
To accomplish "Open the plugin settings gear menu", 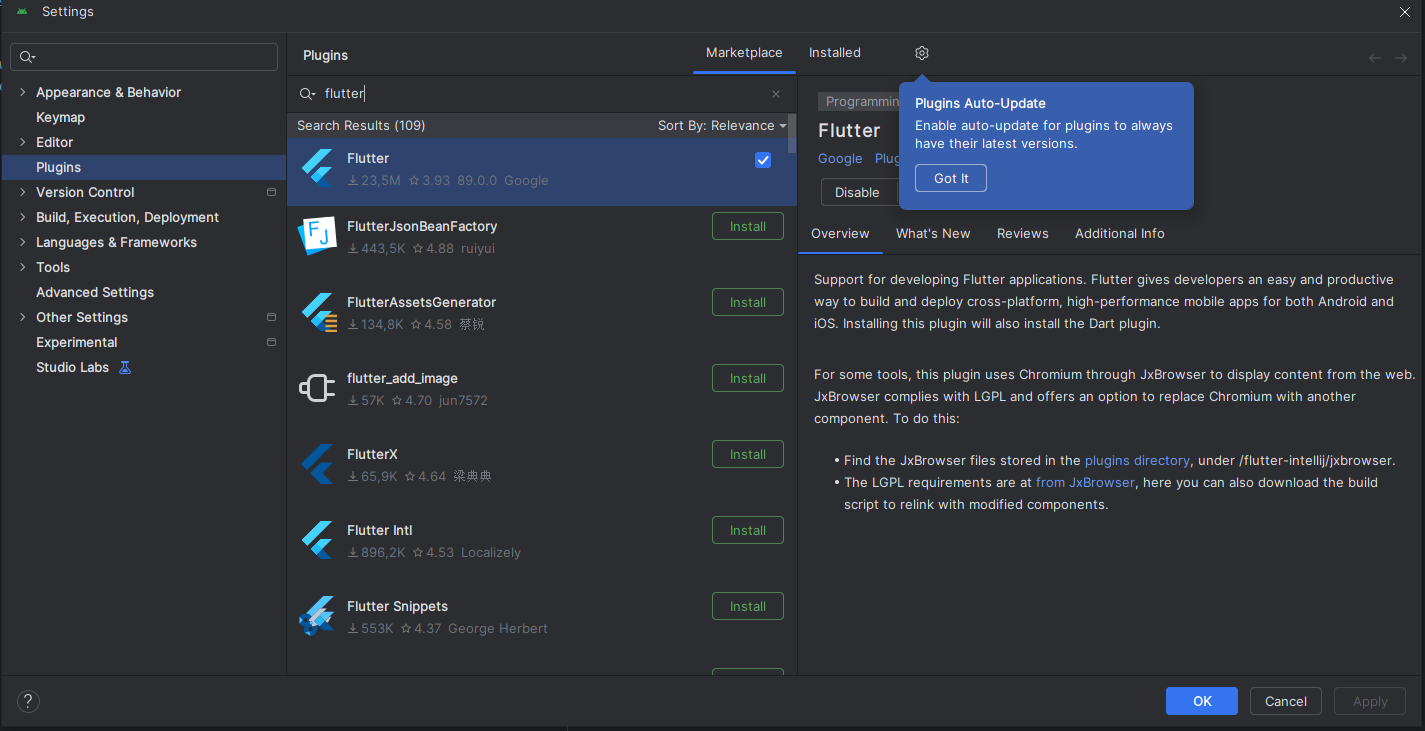I will point(921,53).
